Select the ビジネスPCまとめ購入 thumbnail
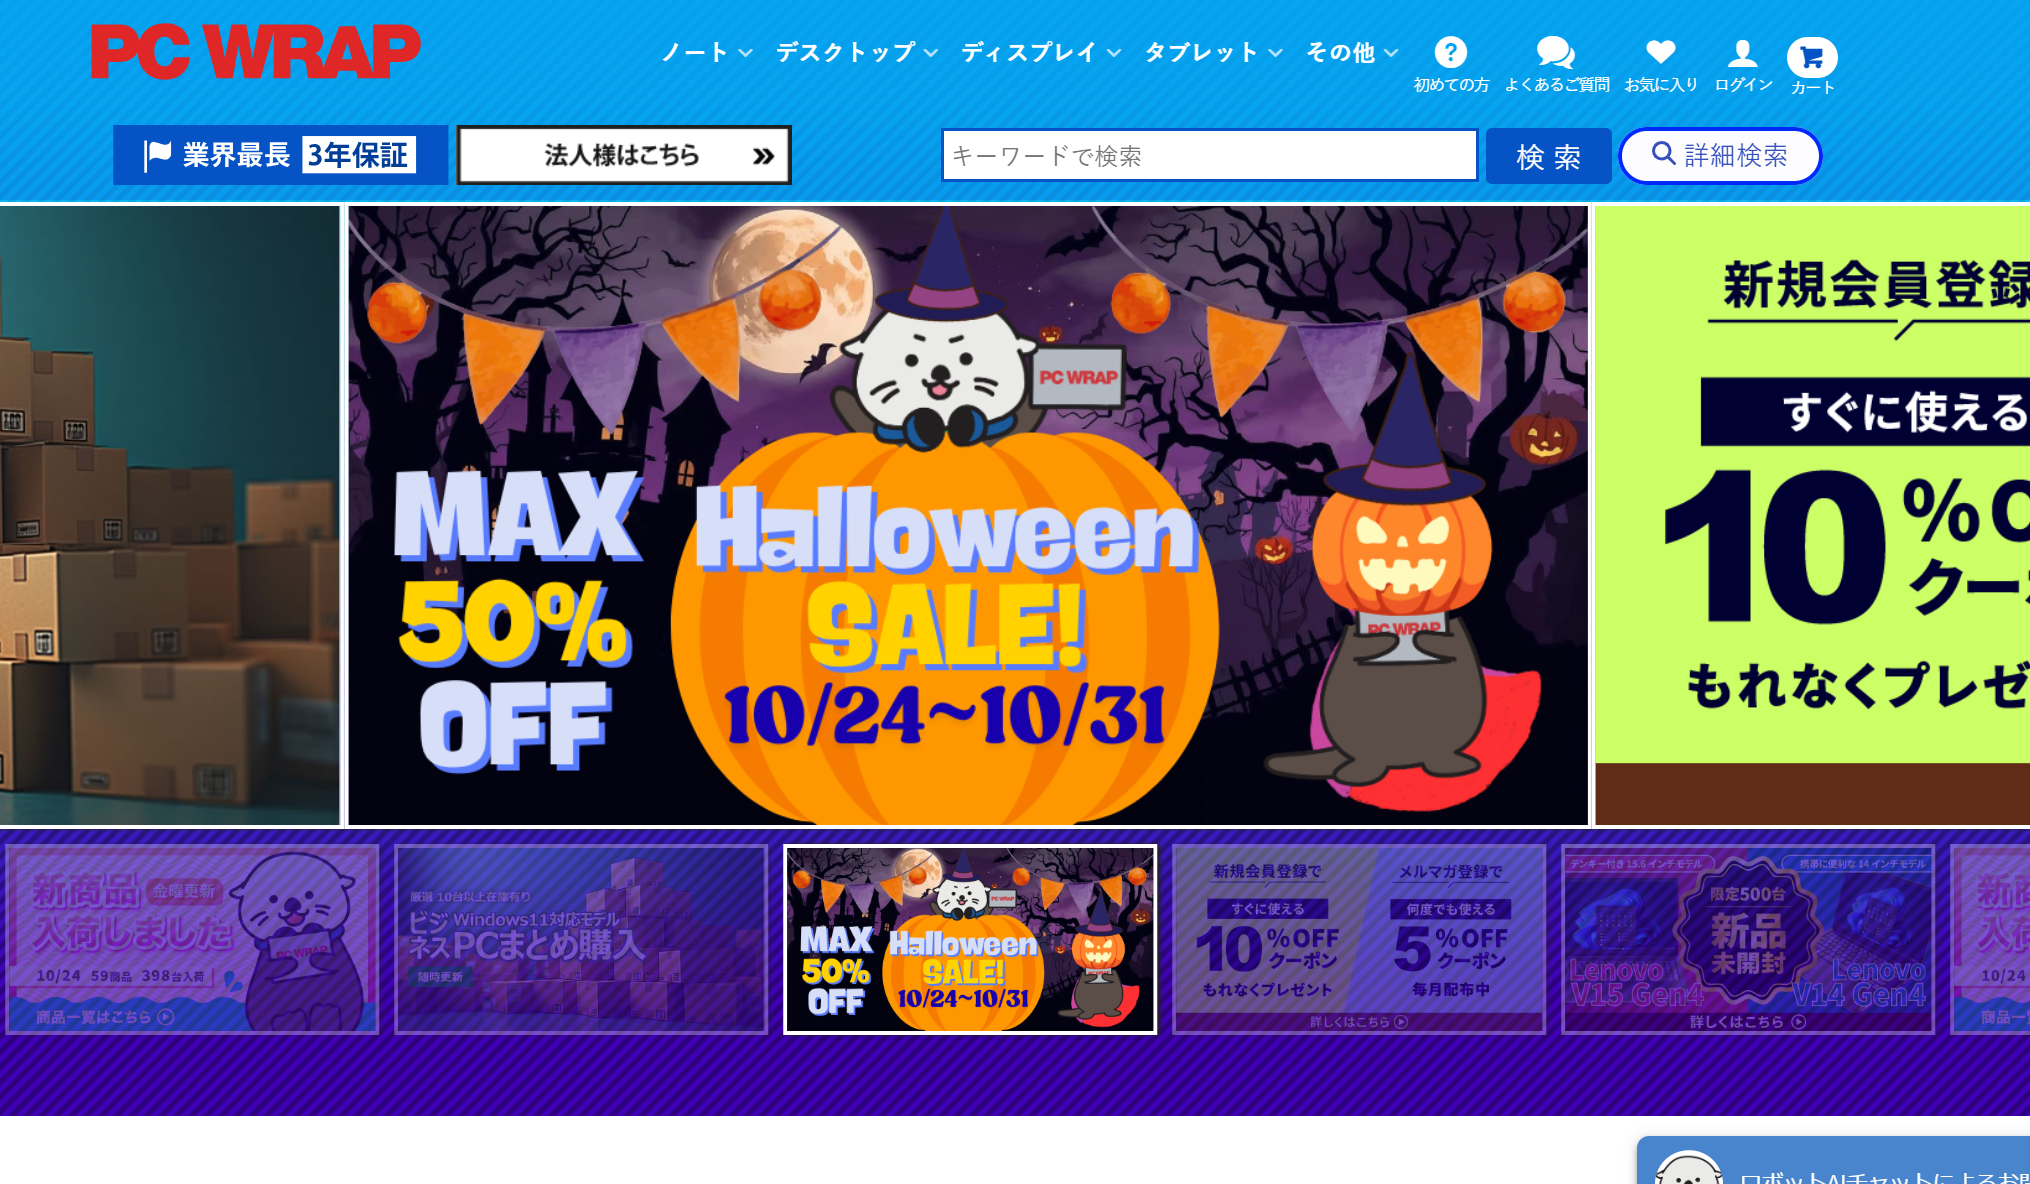Screen dimensions: 2030x1184 coord(581,939)
